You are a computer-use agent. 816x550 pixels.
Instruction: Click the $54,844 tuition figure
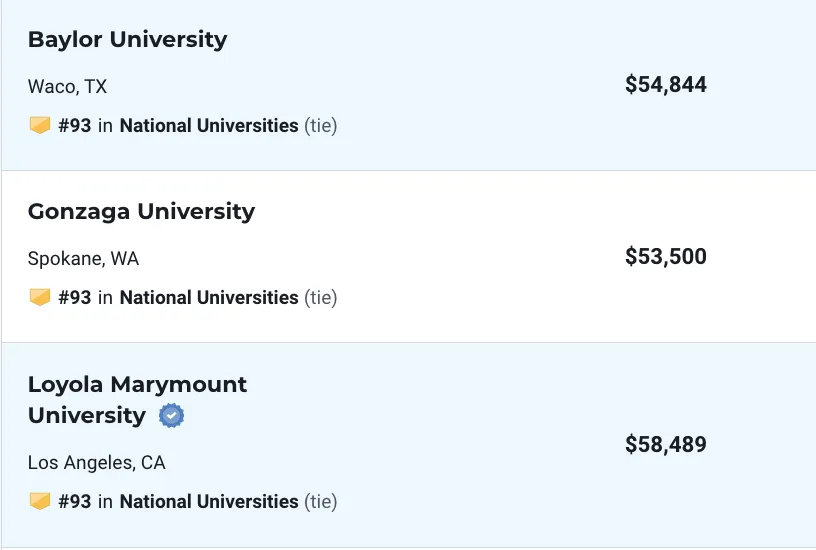666,84
